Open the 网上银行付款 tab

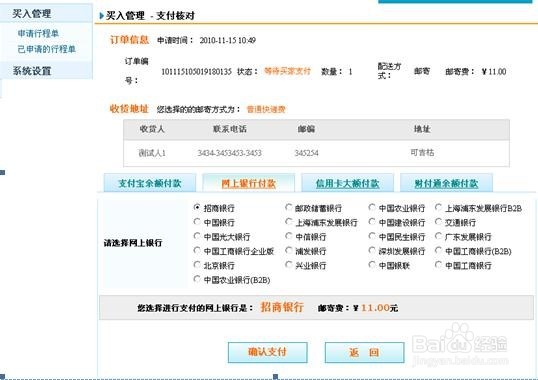point(248,183)
